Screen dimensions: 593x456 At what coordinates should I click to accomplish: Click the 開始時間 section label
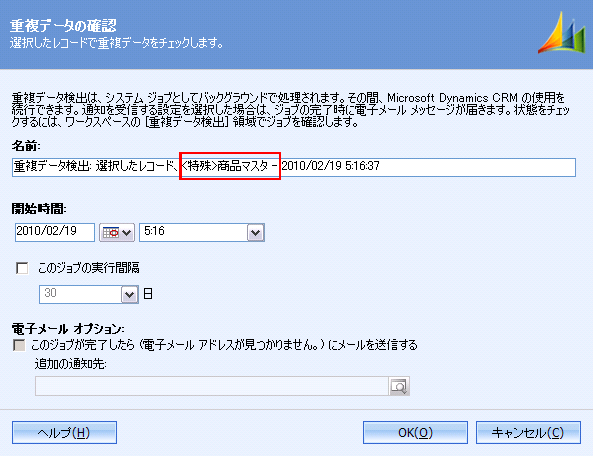pyautogui.click(x=39, y=208)
